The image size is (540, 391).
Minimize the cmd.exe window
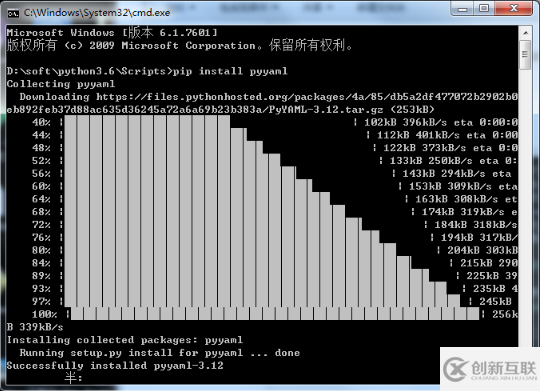(462, 9)
